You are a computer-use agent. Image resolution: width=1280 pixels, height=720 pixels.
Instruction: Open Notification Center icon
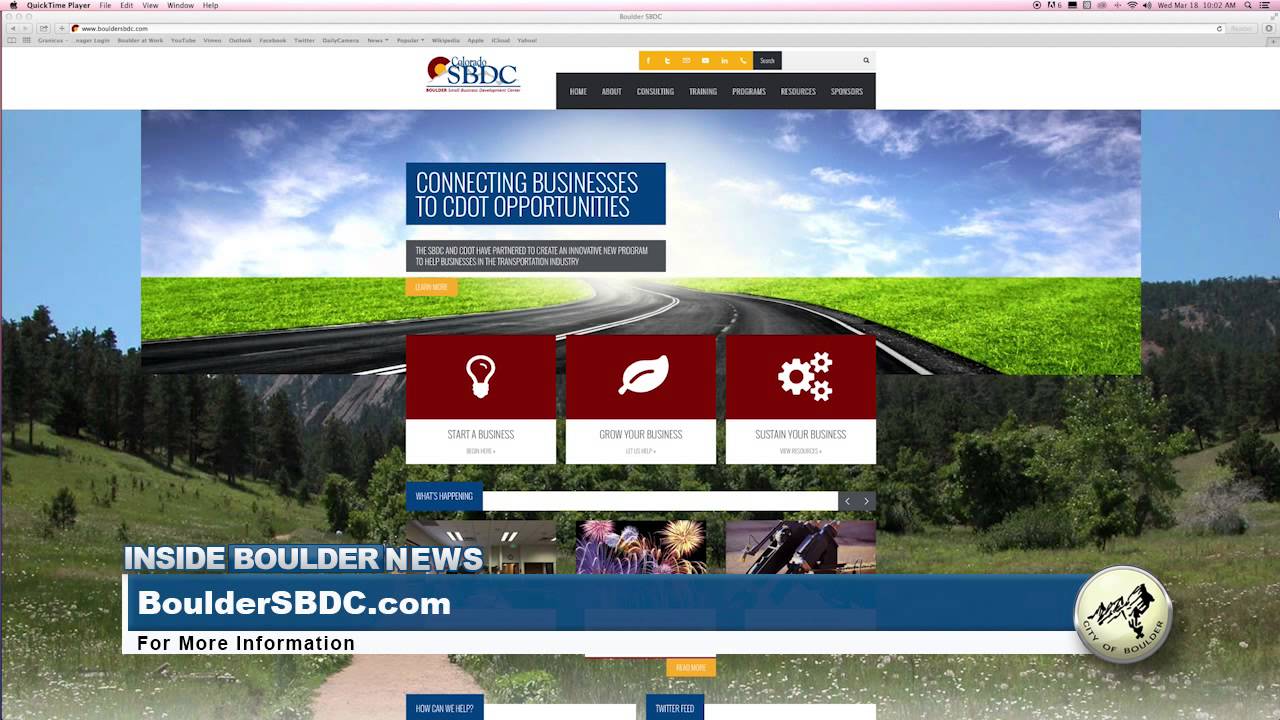click(1267, 5)
